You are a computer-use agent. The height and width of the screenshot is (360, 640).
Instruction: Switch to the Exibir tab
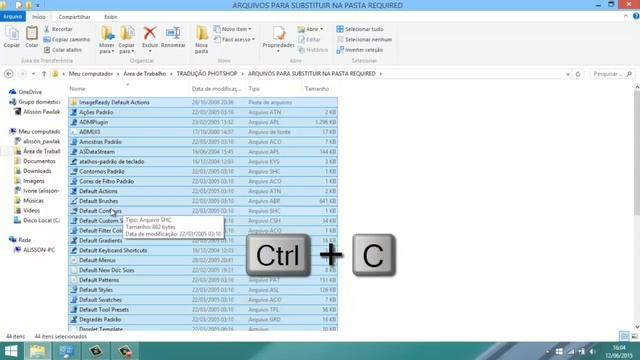tap(111, 17)
